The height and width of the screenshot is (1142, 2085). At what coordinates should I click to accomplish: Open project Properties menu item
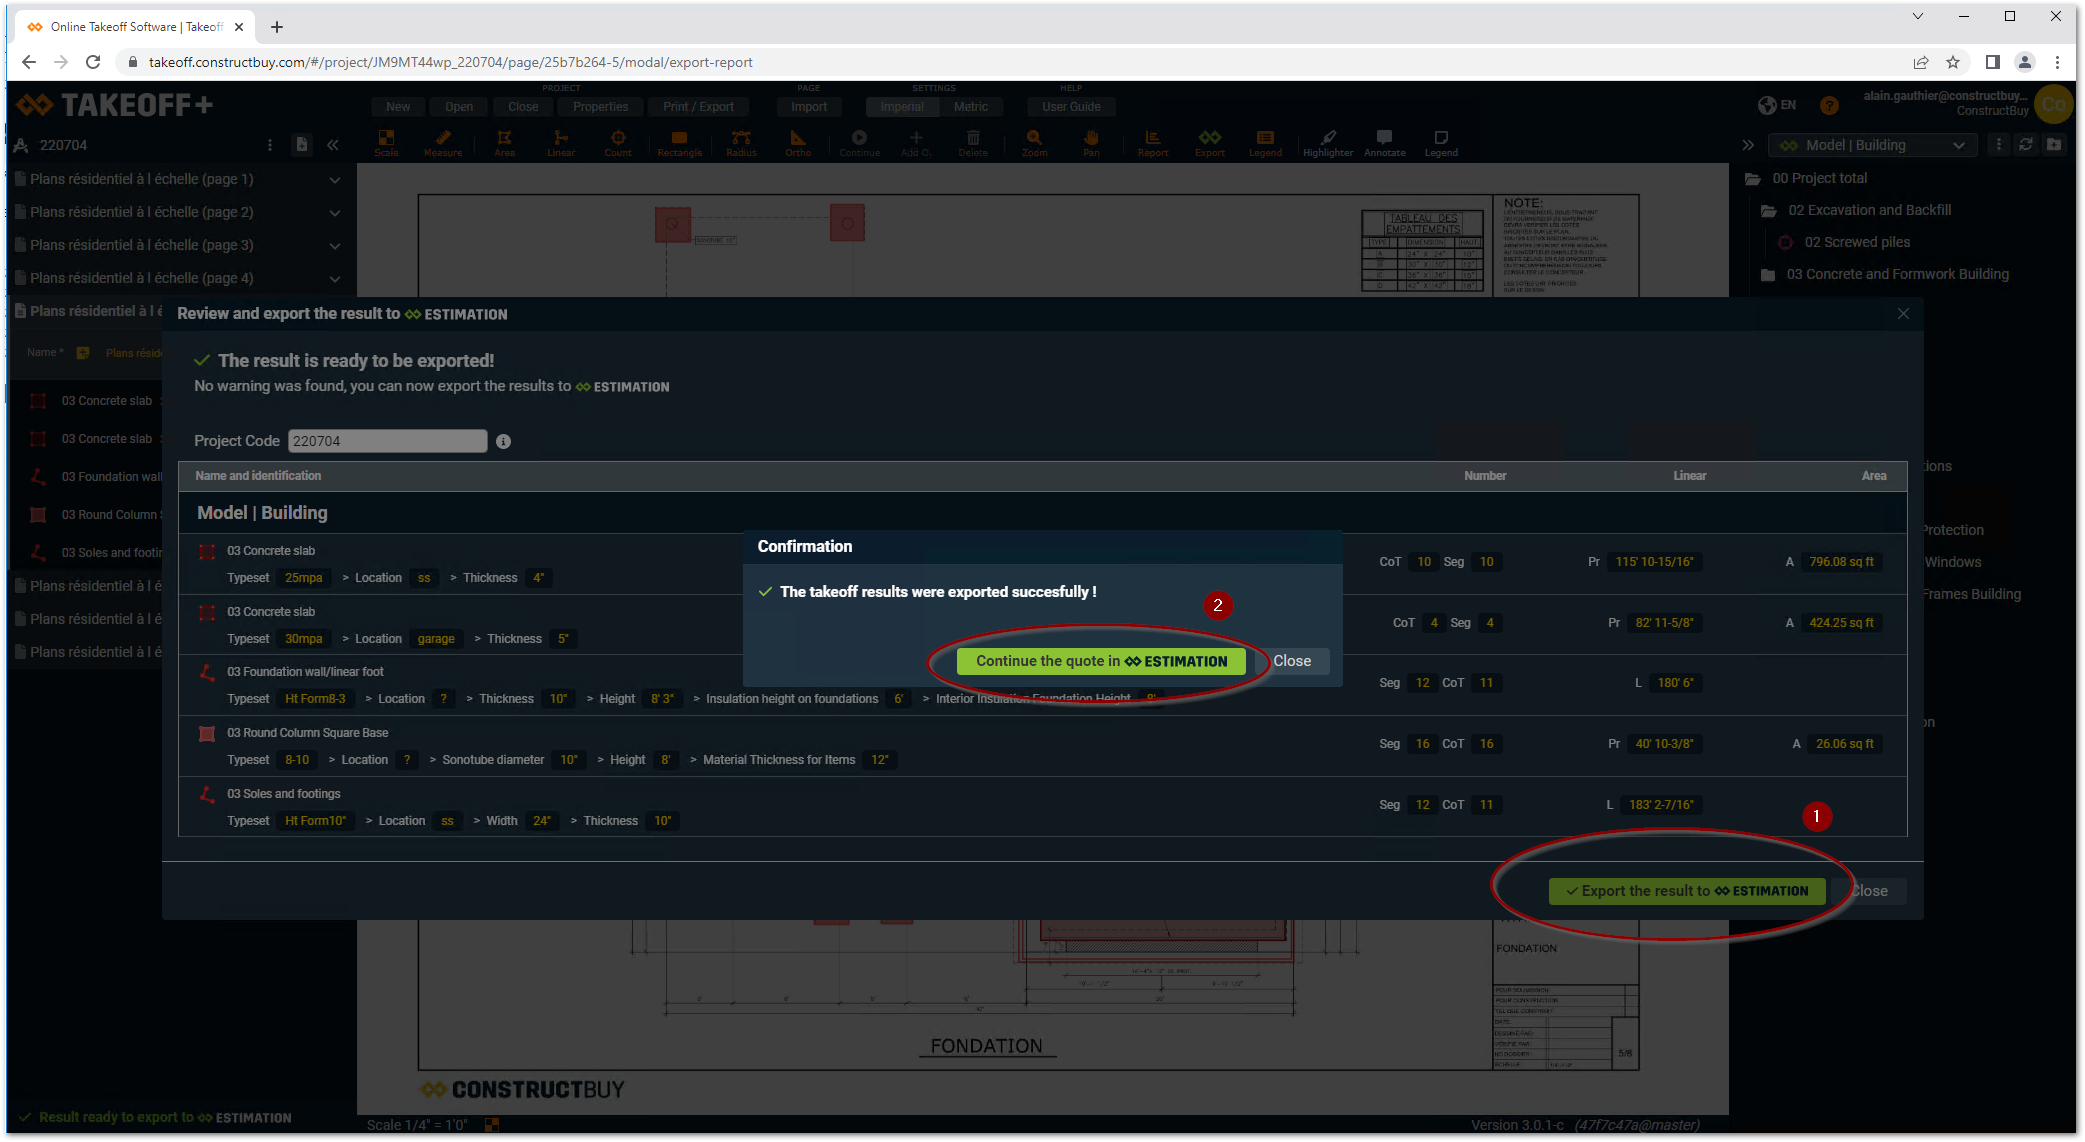[x=600, y=107]
